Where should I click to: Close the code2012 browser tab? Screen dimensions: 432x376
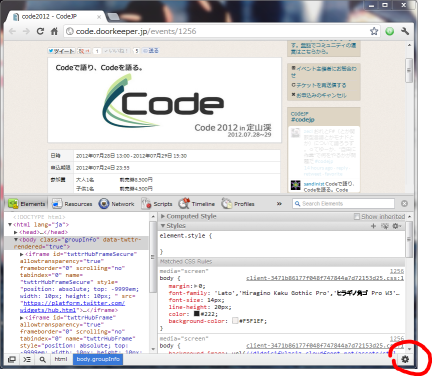pyautogui.click(x=99, y=17)
